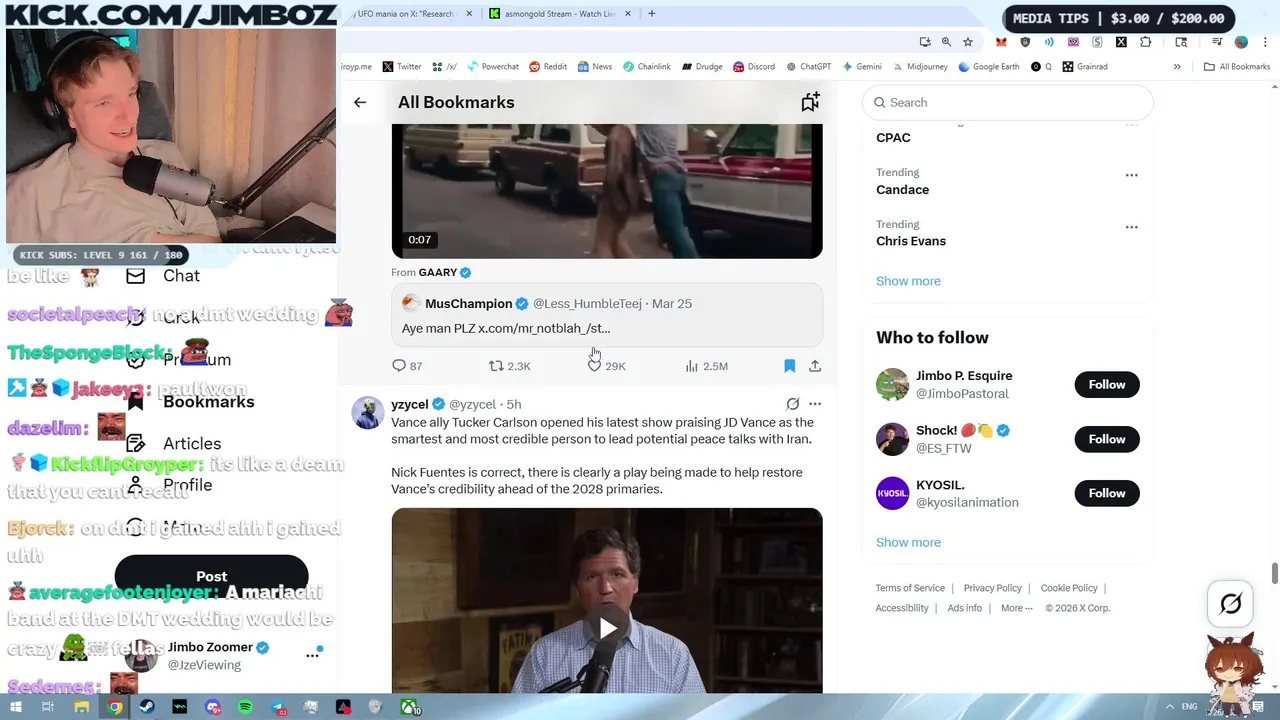This screenshot has height=720, width=1280.
Task: Click the Grok icon on yzycel's post
Action: pos(792,404)
